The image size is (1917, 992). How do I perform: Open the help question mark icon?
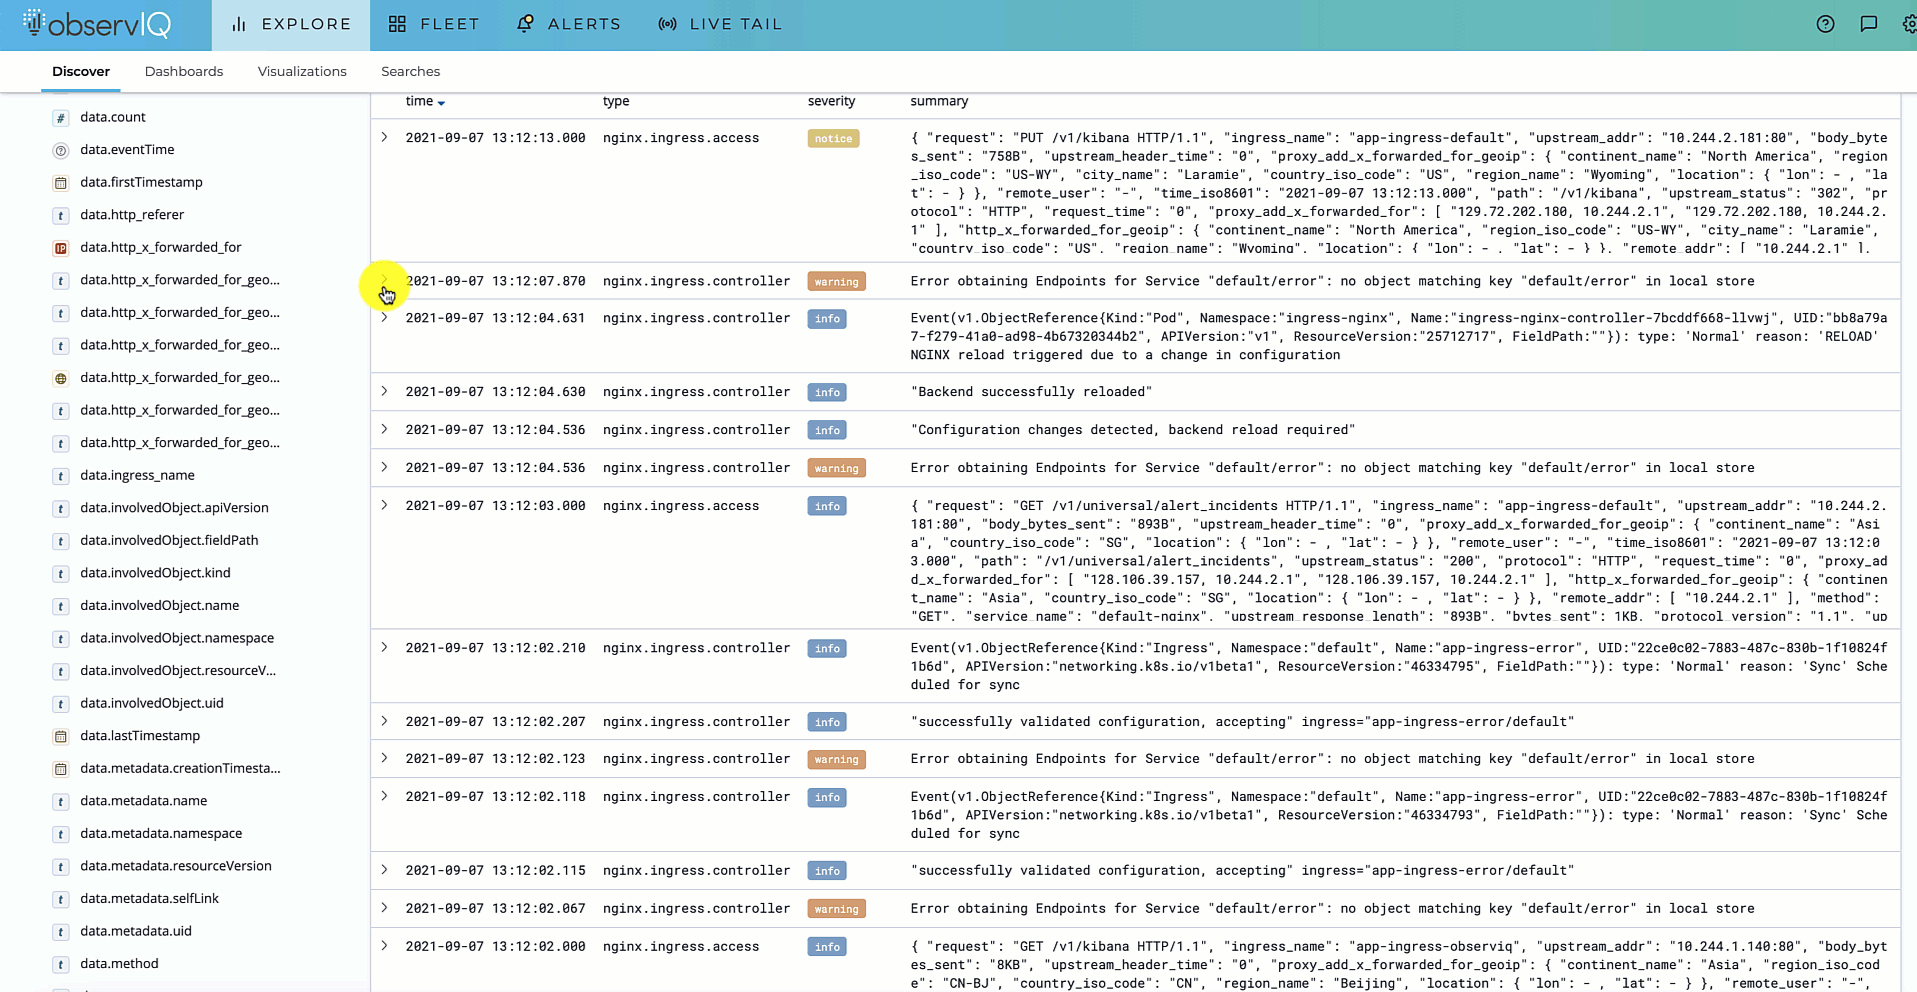pyautogui.click(x=1825, y=24)
